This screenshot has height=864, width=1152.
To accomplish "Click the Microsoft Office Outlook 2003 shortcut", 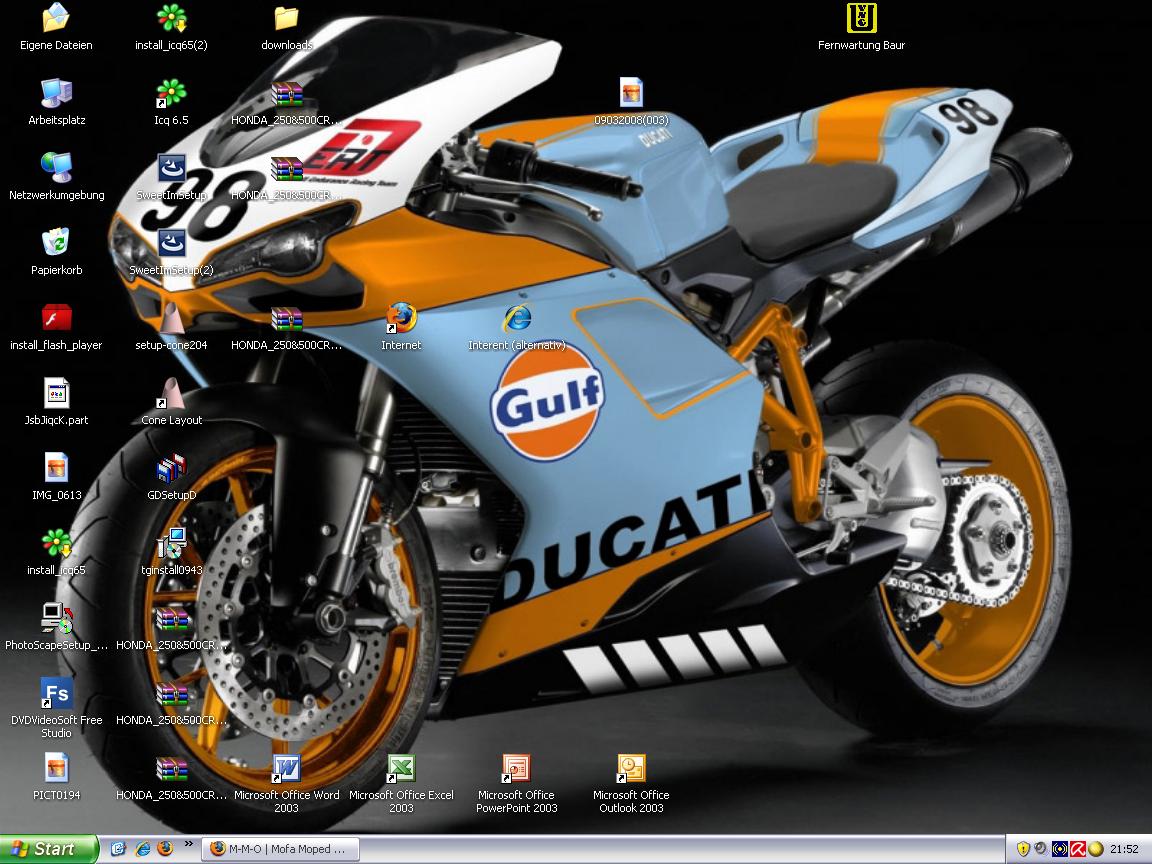I will (631, 769).
